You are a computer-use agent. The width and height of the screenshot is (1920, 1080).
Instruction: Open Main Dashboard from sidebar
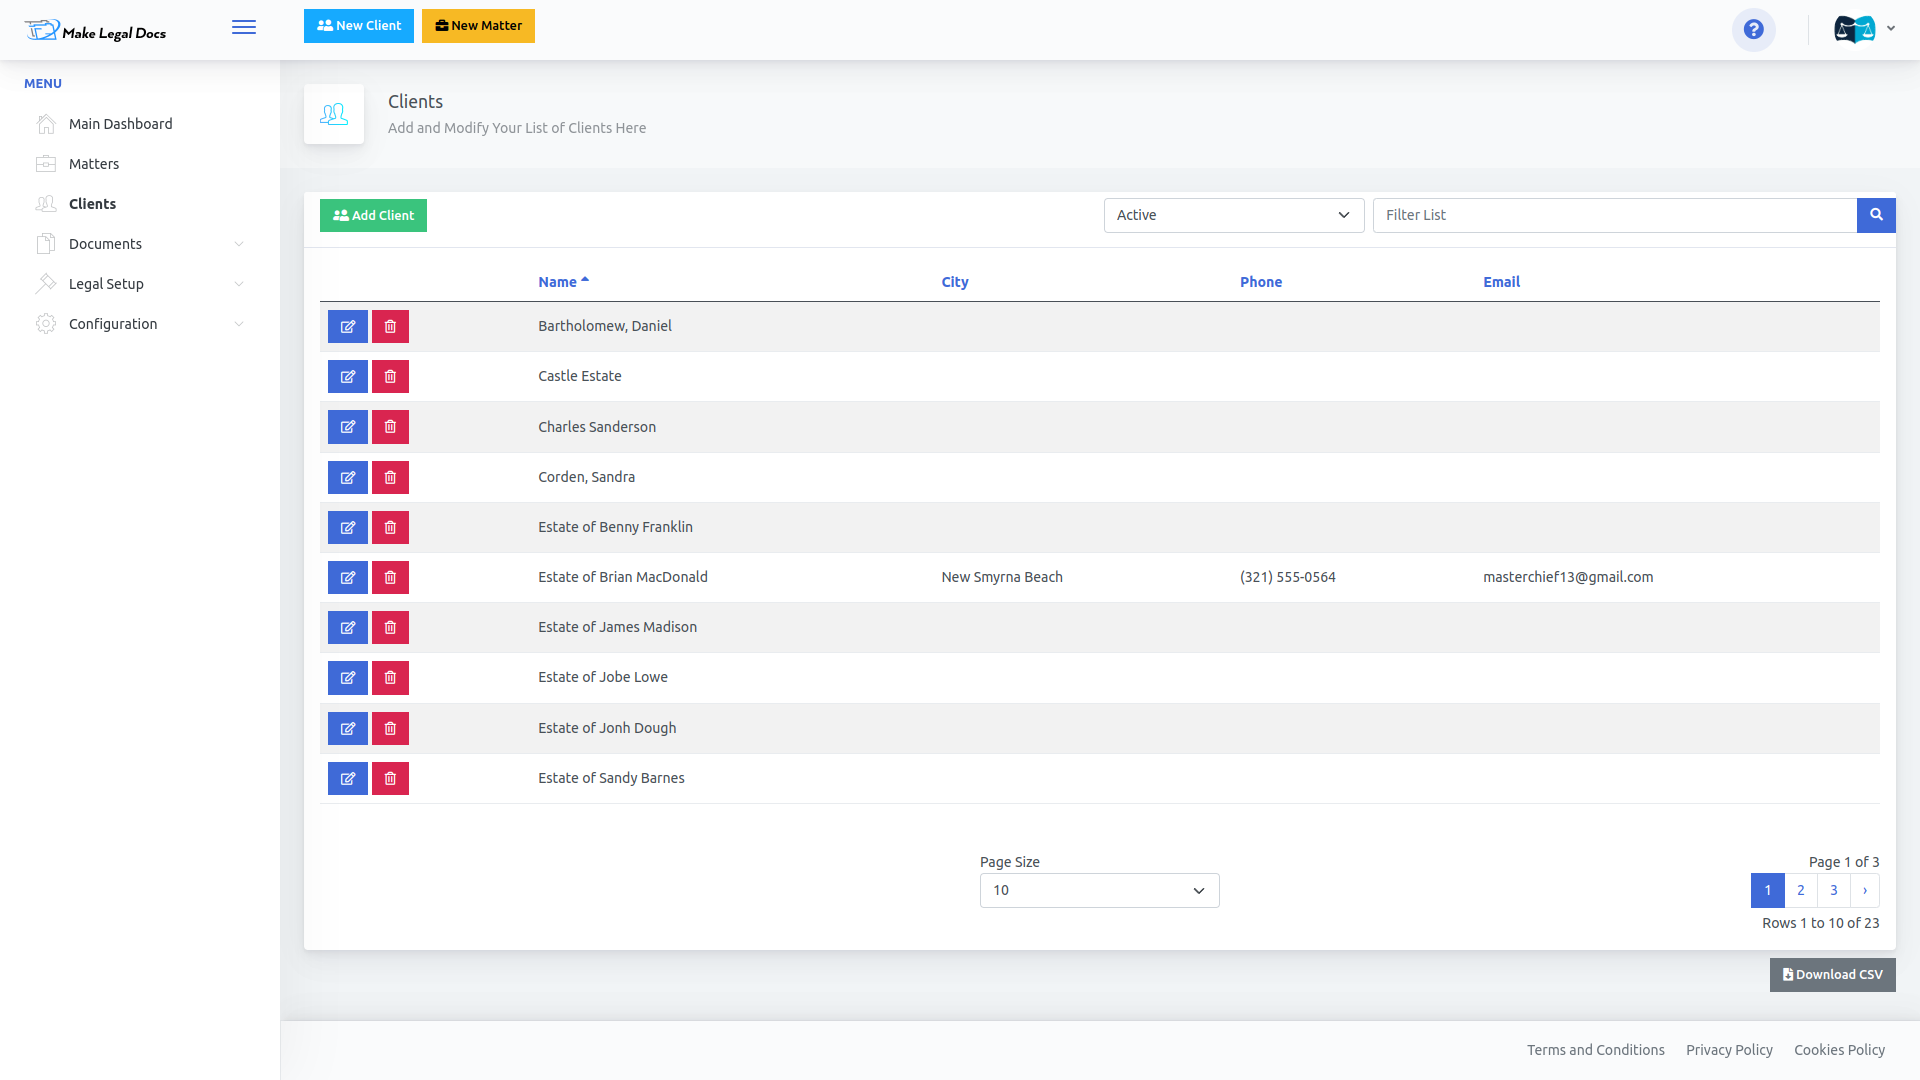coord(120,124)
